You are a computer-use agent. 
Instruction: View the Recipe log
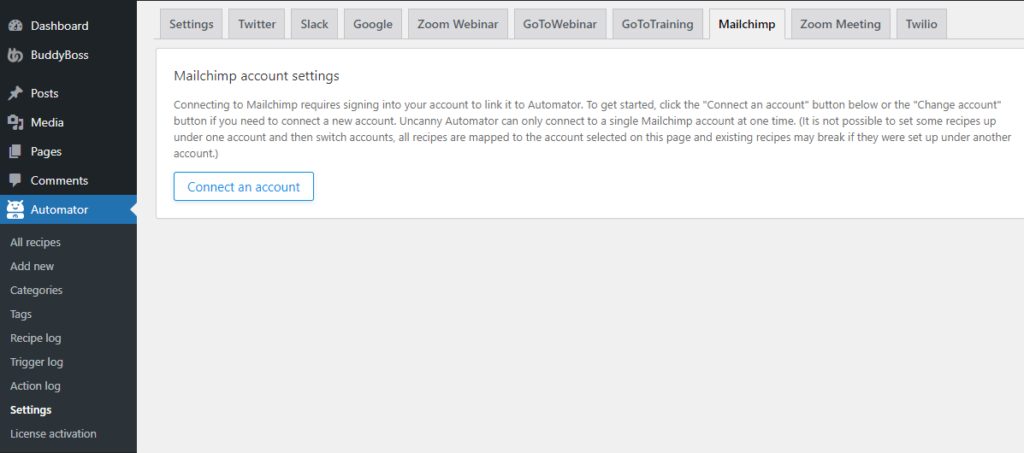coord(36,338)
